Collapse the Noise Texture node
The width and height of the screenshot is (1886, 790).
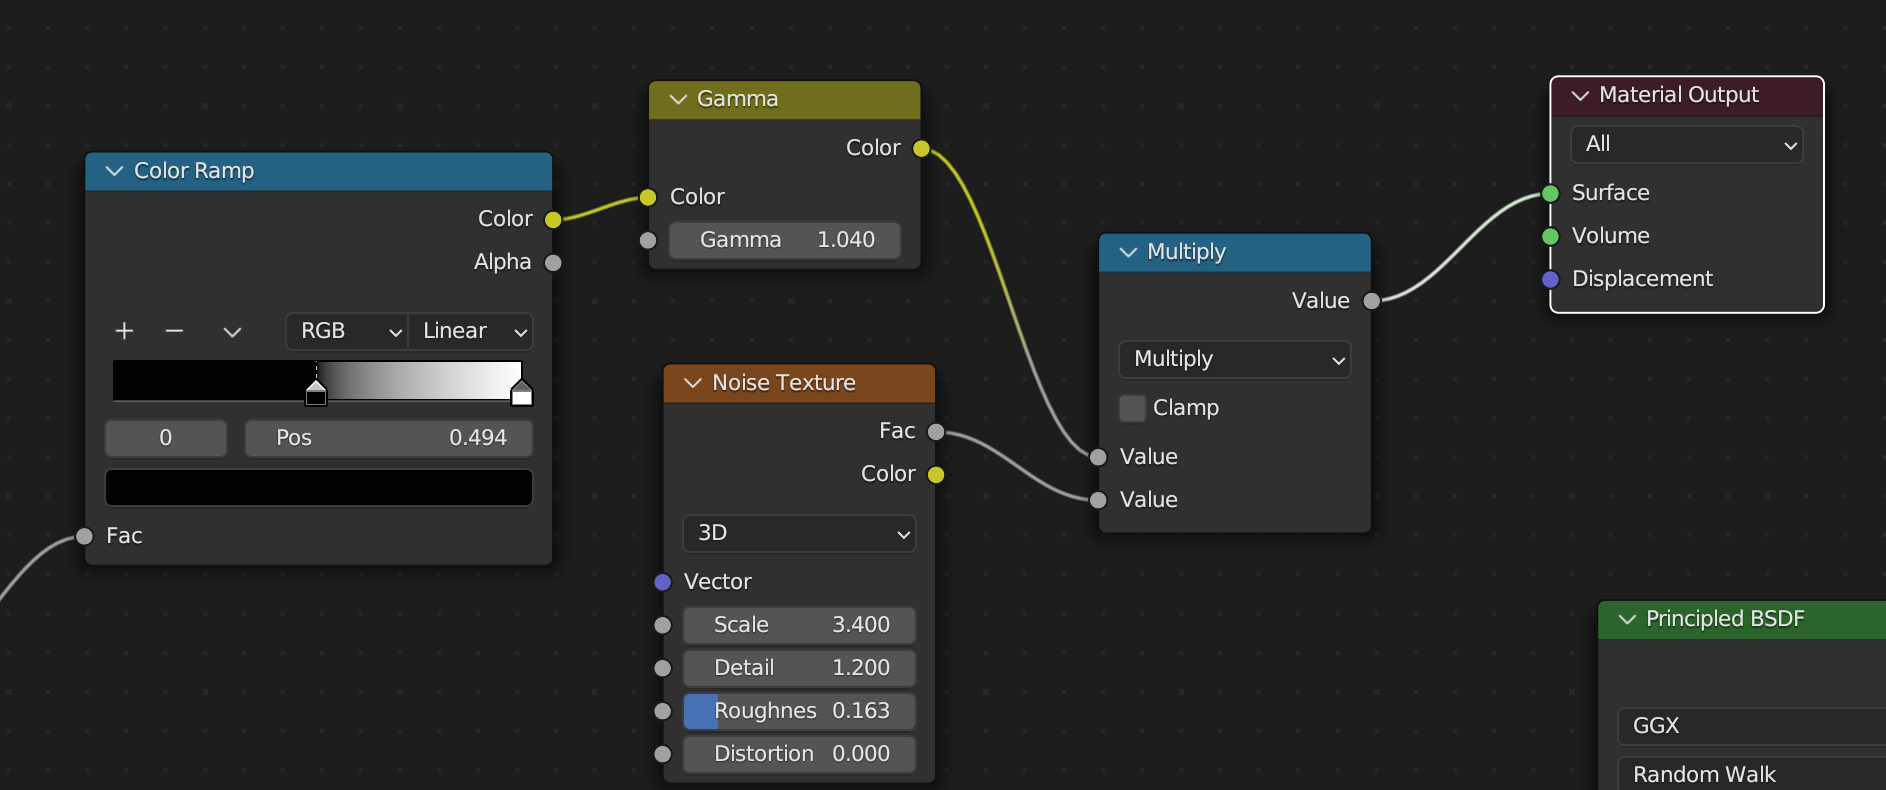click(692, 383)
